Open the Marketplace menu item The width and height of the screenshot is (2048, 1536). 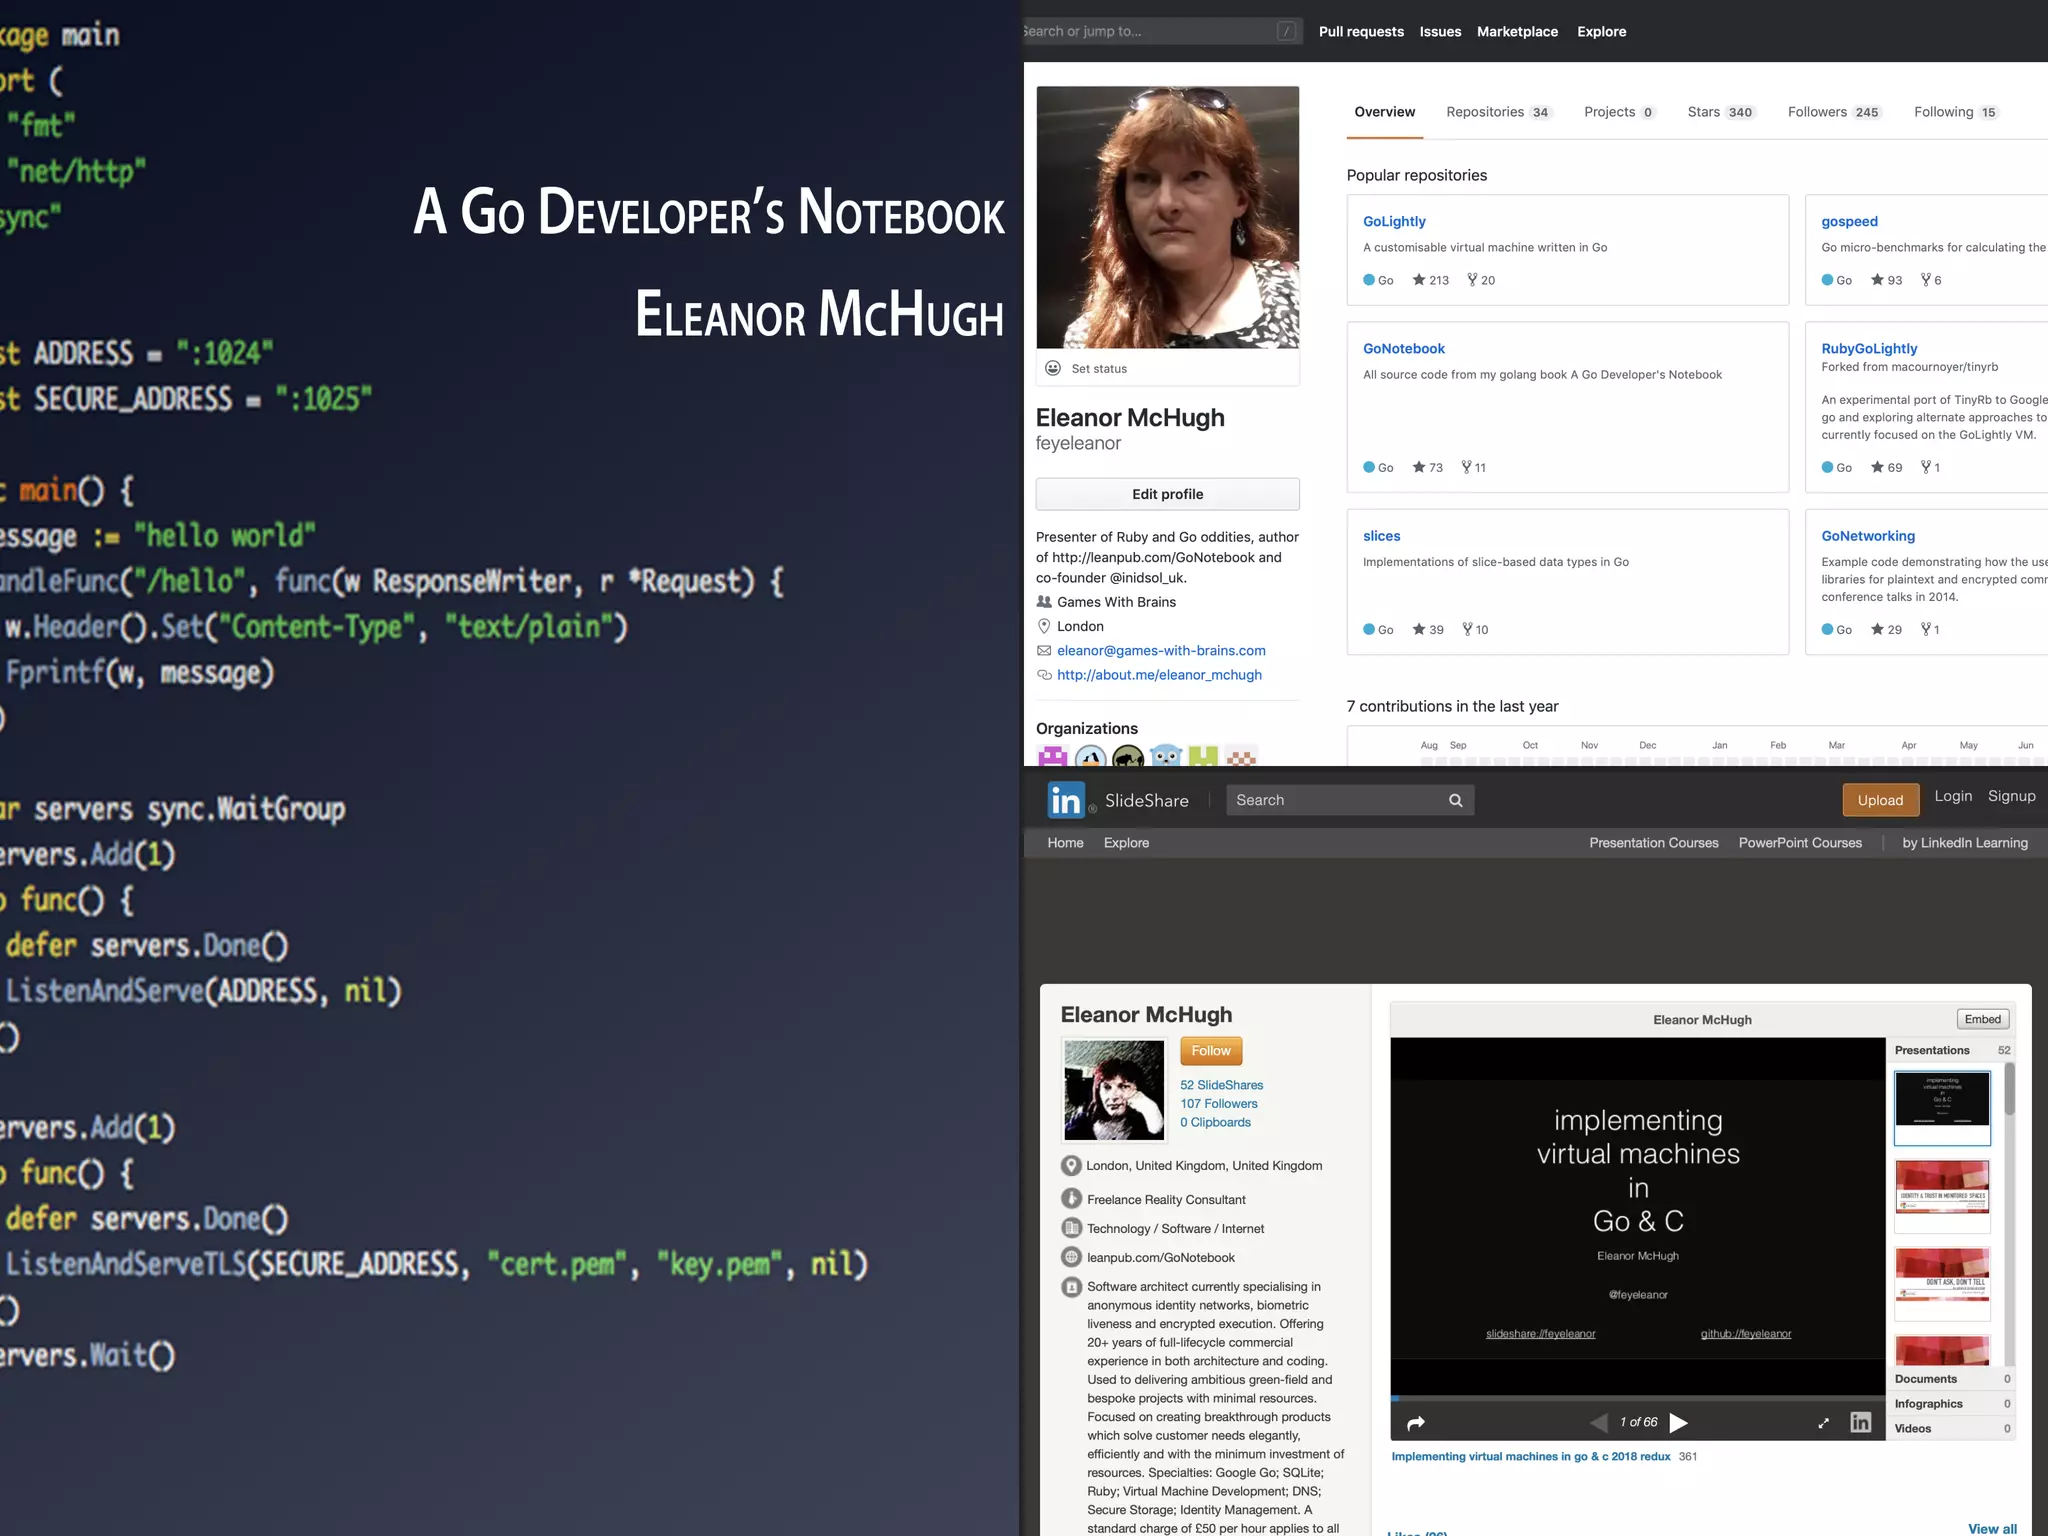(1517, 32)
